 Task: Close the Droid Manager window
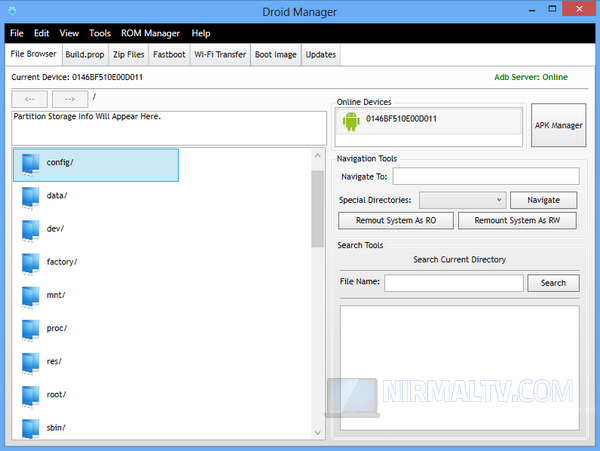click(579, 9)
